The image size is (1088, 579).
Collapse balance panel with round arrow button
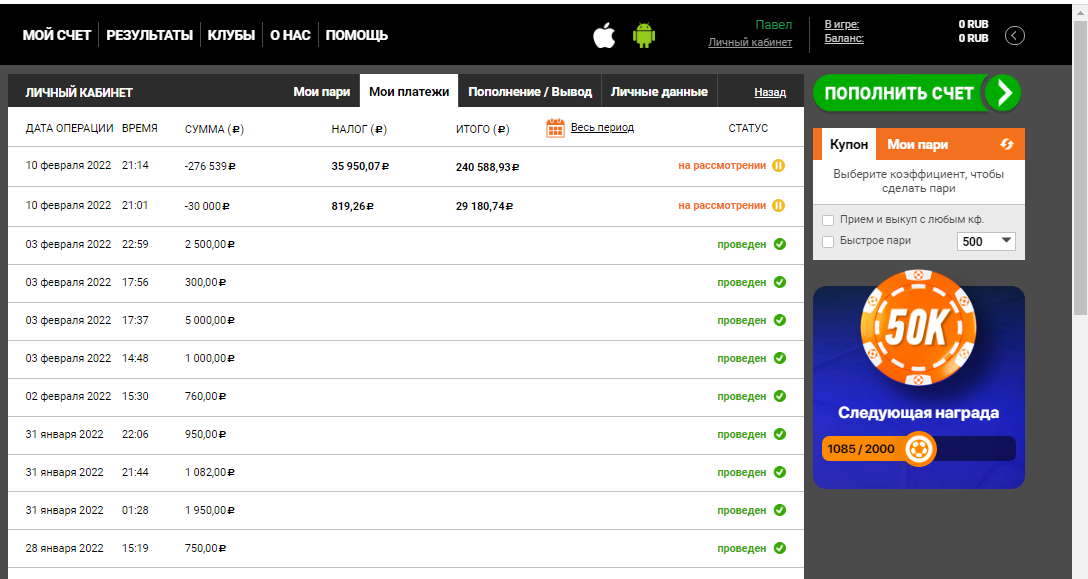tap(1015, 36)
